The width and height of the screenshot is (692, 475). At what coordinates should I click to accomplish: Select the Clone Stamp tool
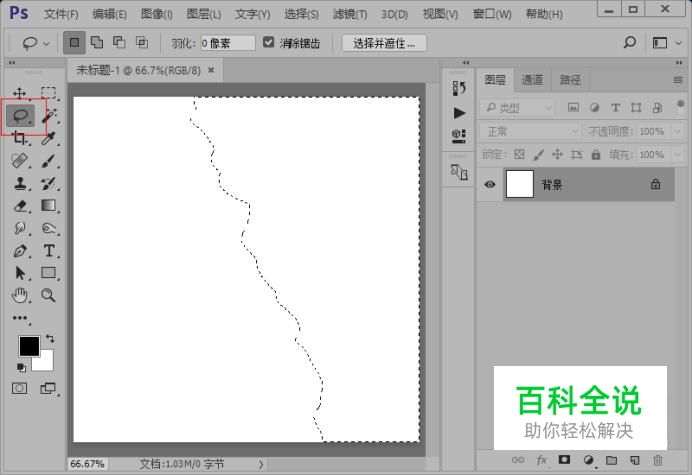pyautogui.click(x=20, y=183)
